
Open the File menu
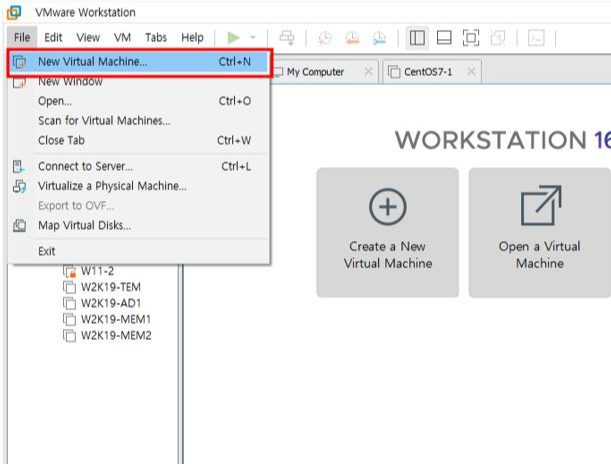pos(22,37)
